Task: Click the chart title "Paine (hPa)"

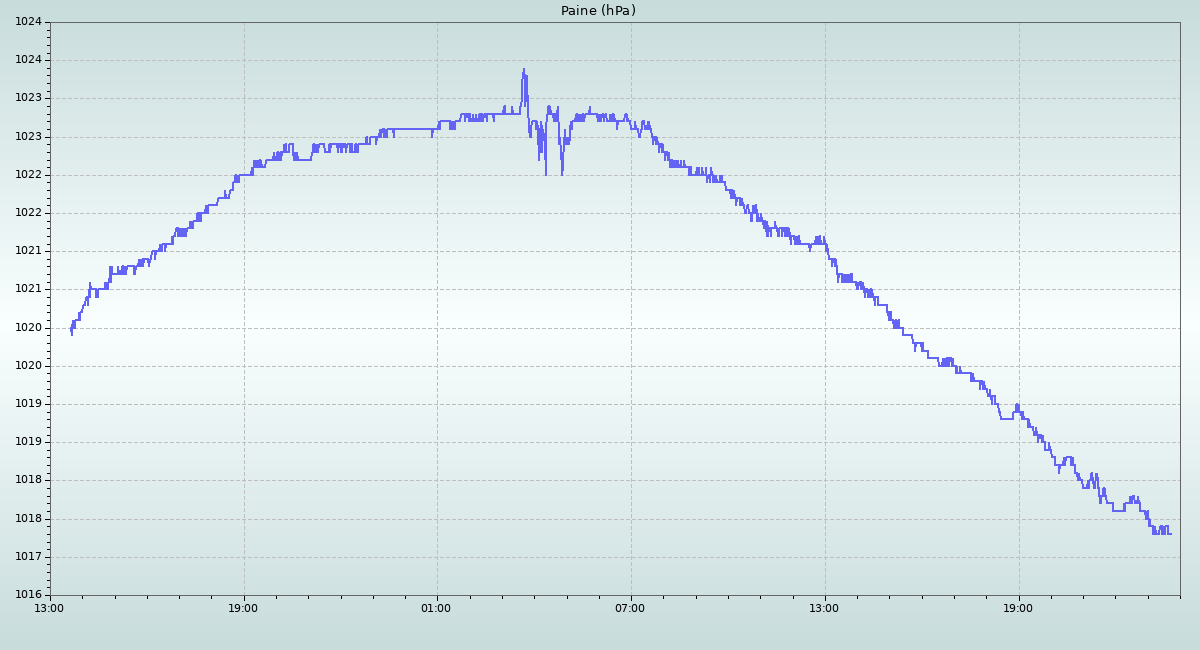Action: coord(598,11)
